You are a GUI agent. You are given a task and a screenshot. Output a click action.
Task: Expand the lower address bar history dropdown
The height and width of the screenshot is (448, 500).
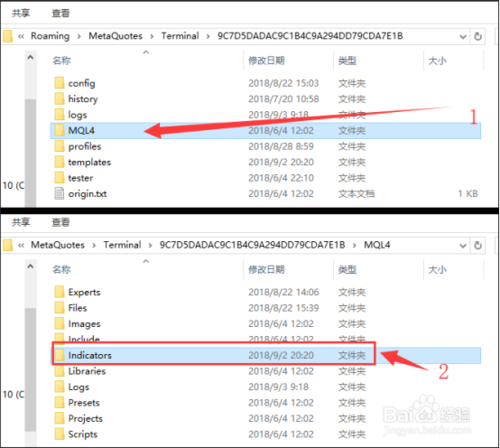click(x=463, y=246)
